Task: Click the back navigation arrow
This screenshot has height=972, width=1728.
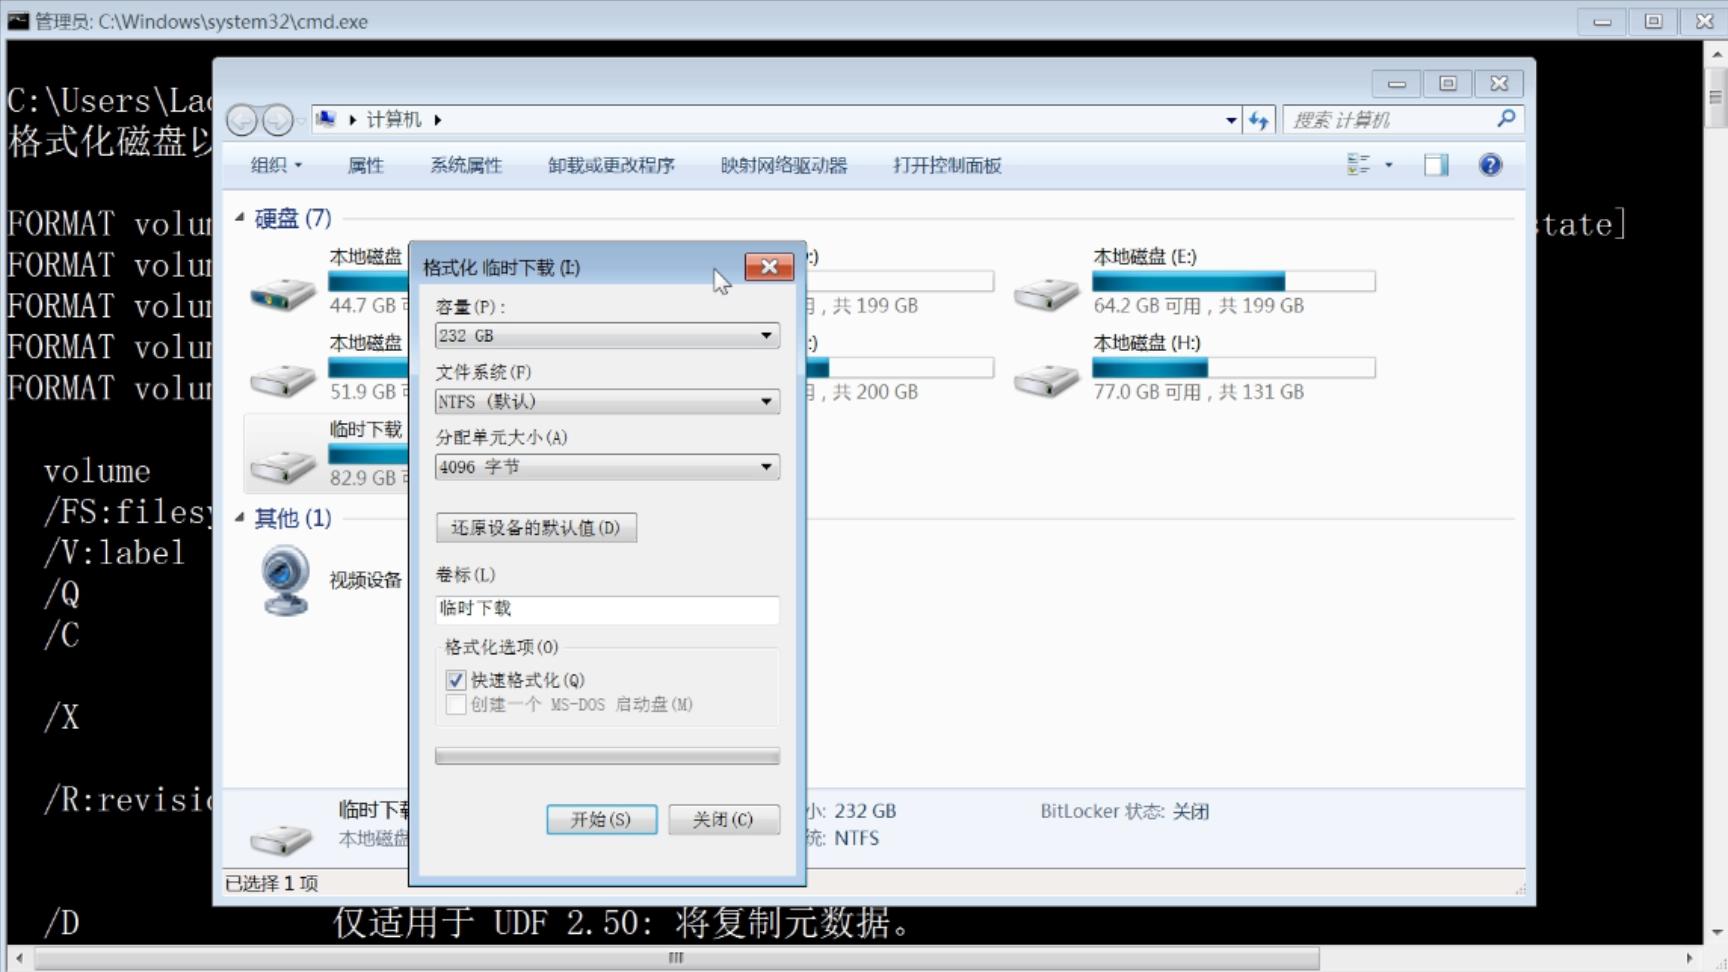Action: (x=241, y=119)
